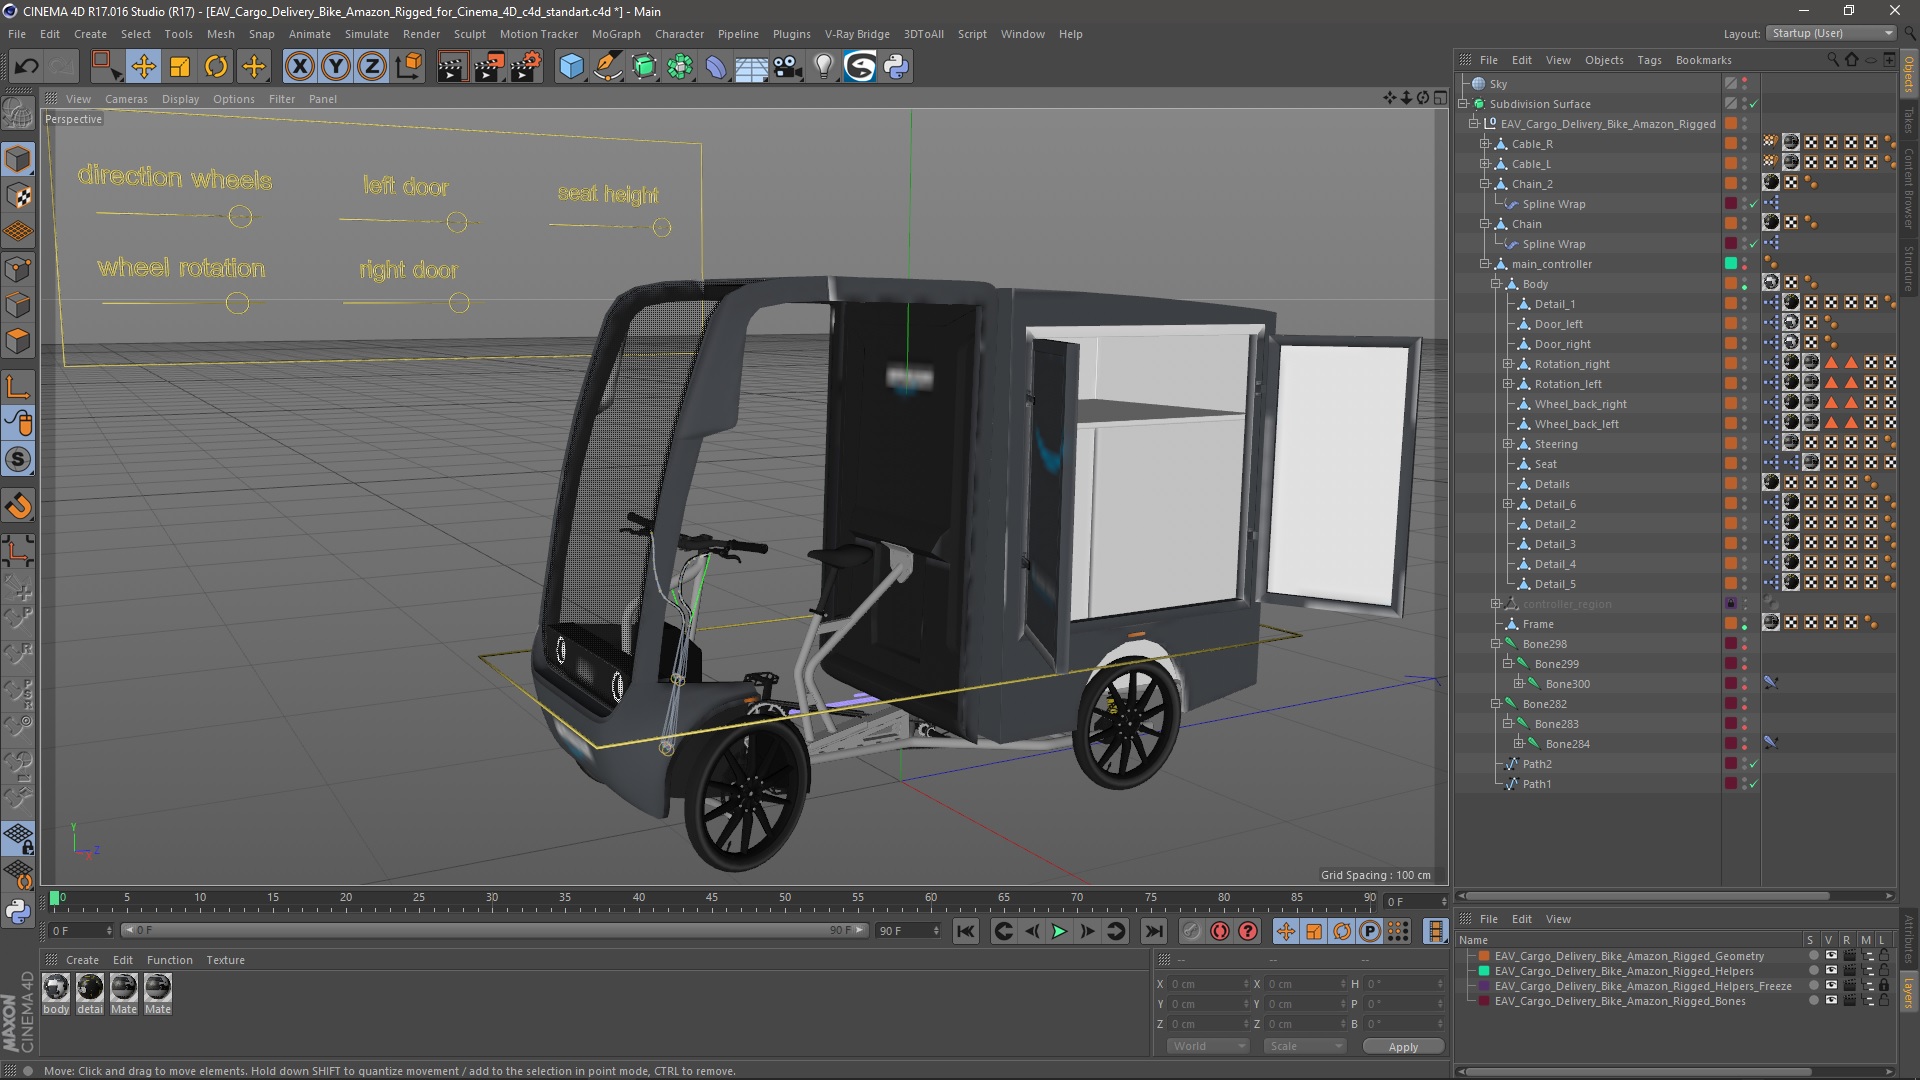Go to end of animation
This screenshot has width=1920, height=1080.
pos(1153,931)
